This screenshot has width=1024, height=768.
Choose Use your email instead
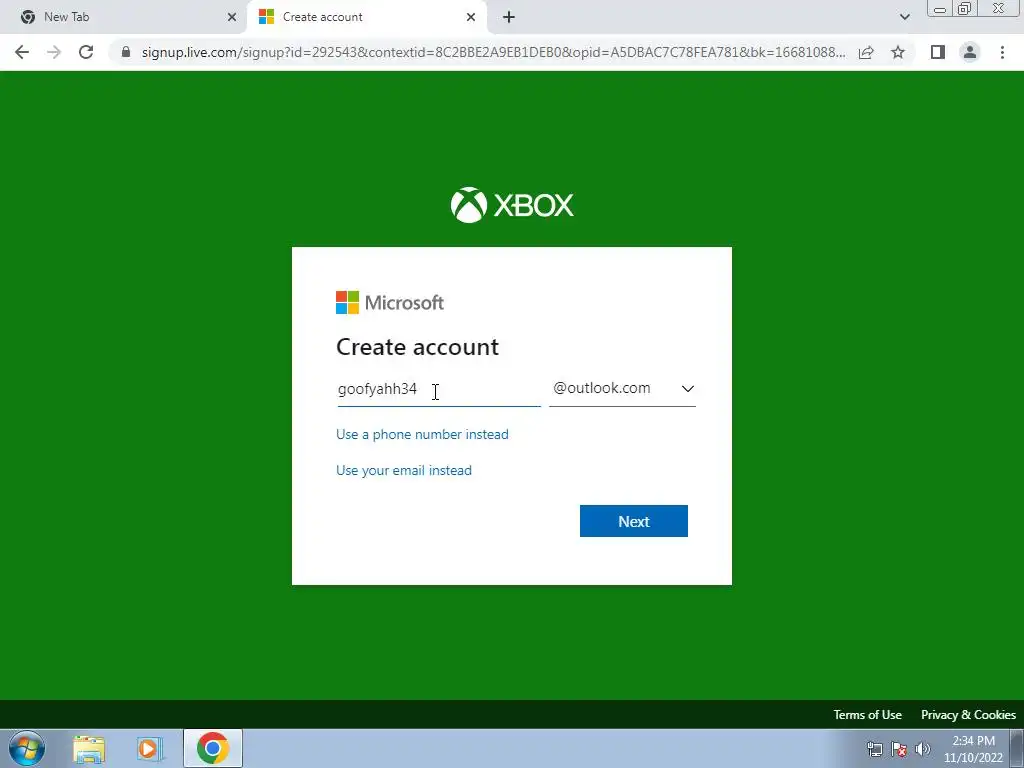point(404,470)
